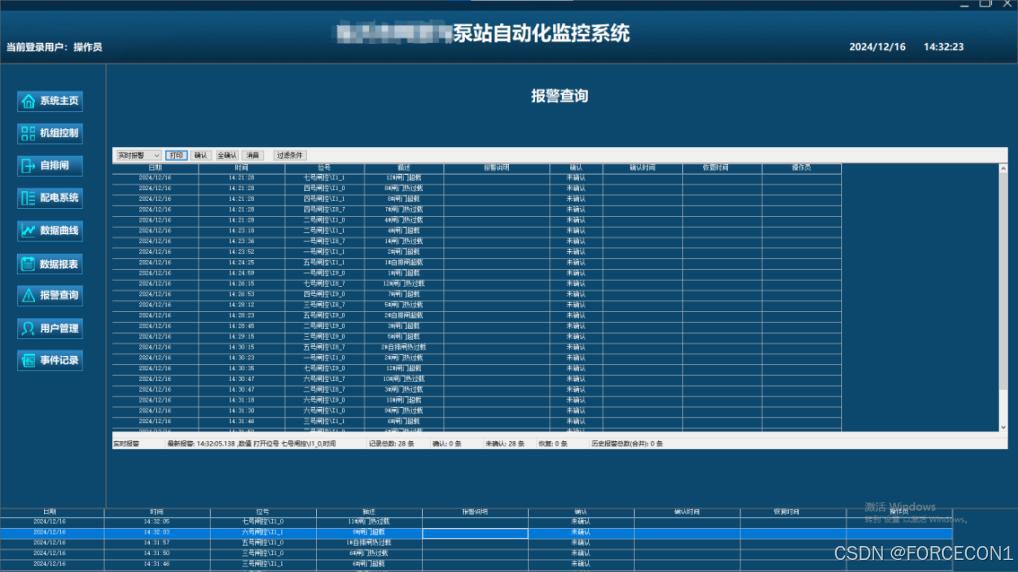Click the 14:32:23 clock in header
The width and height of the screenshot is (1018, 572).
coord(943,47)
